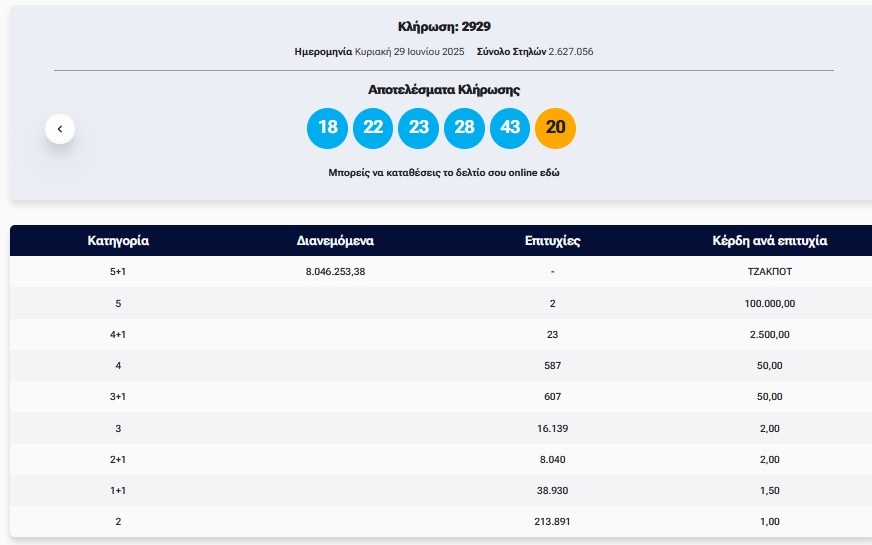The image size is (872, 545).
Task: Open the online ticket submission link
Action: tap(444, 173)
